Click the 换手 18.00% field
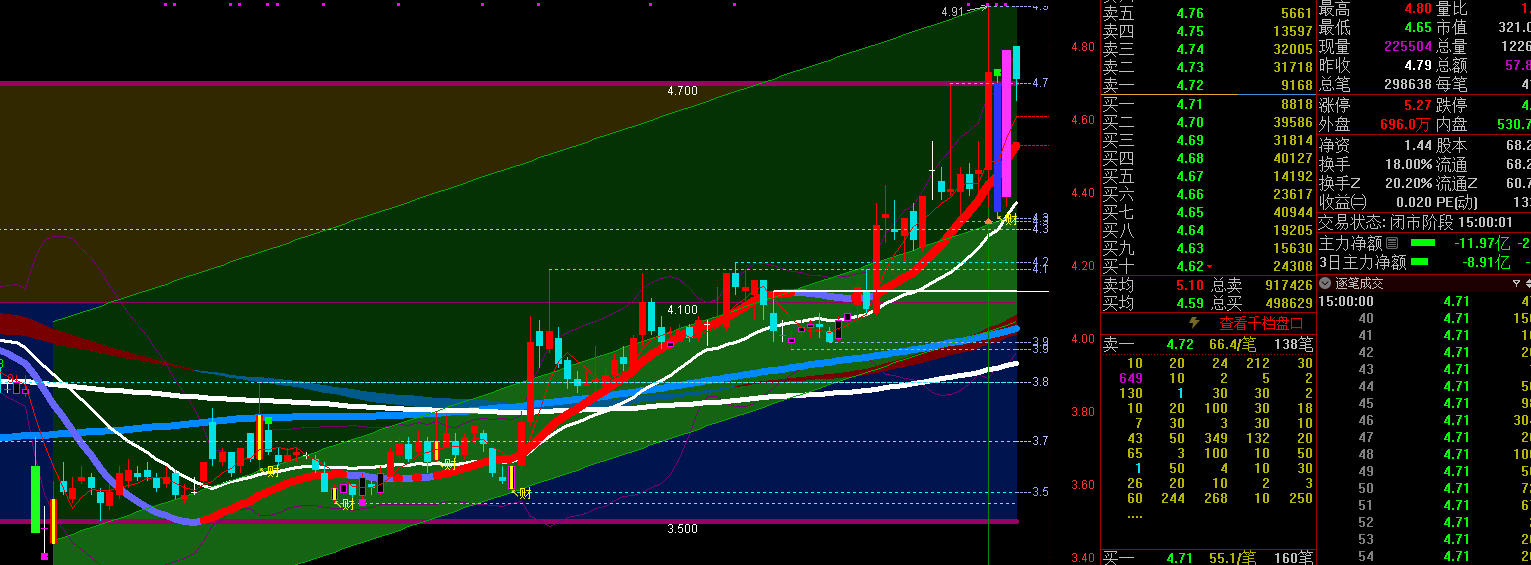 (1375, 164)
